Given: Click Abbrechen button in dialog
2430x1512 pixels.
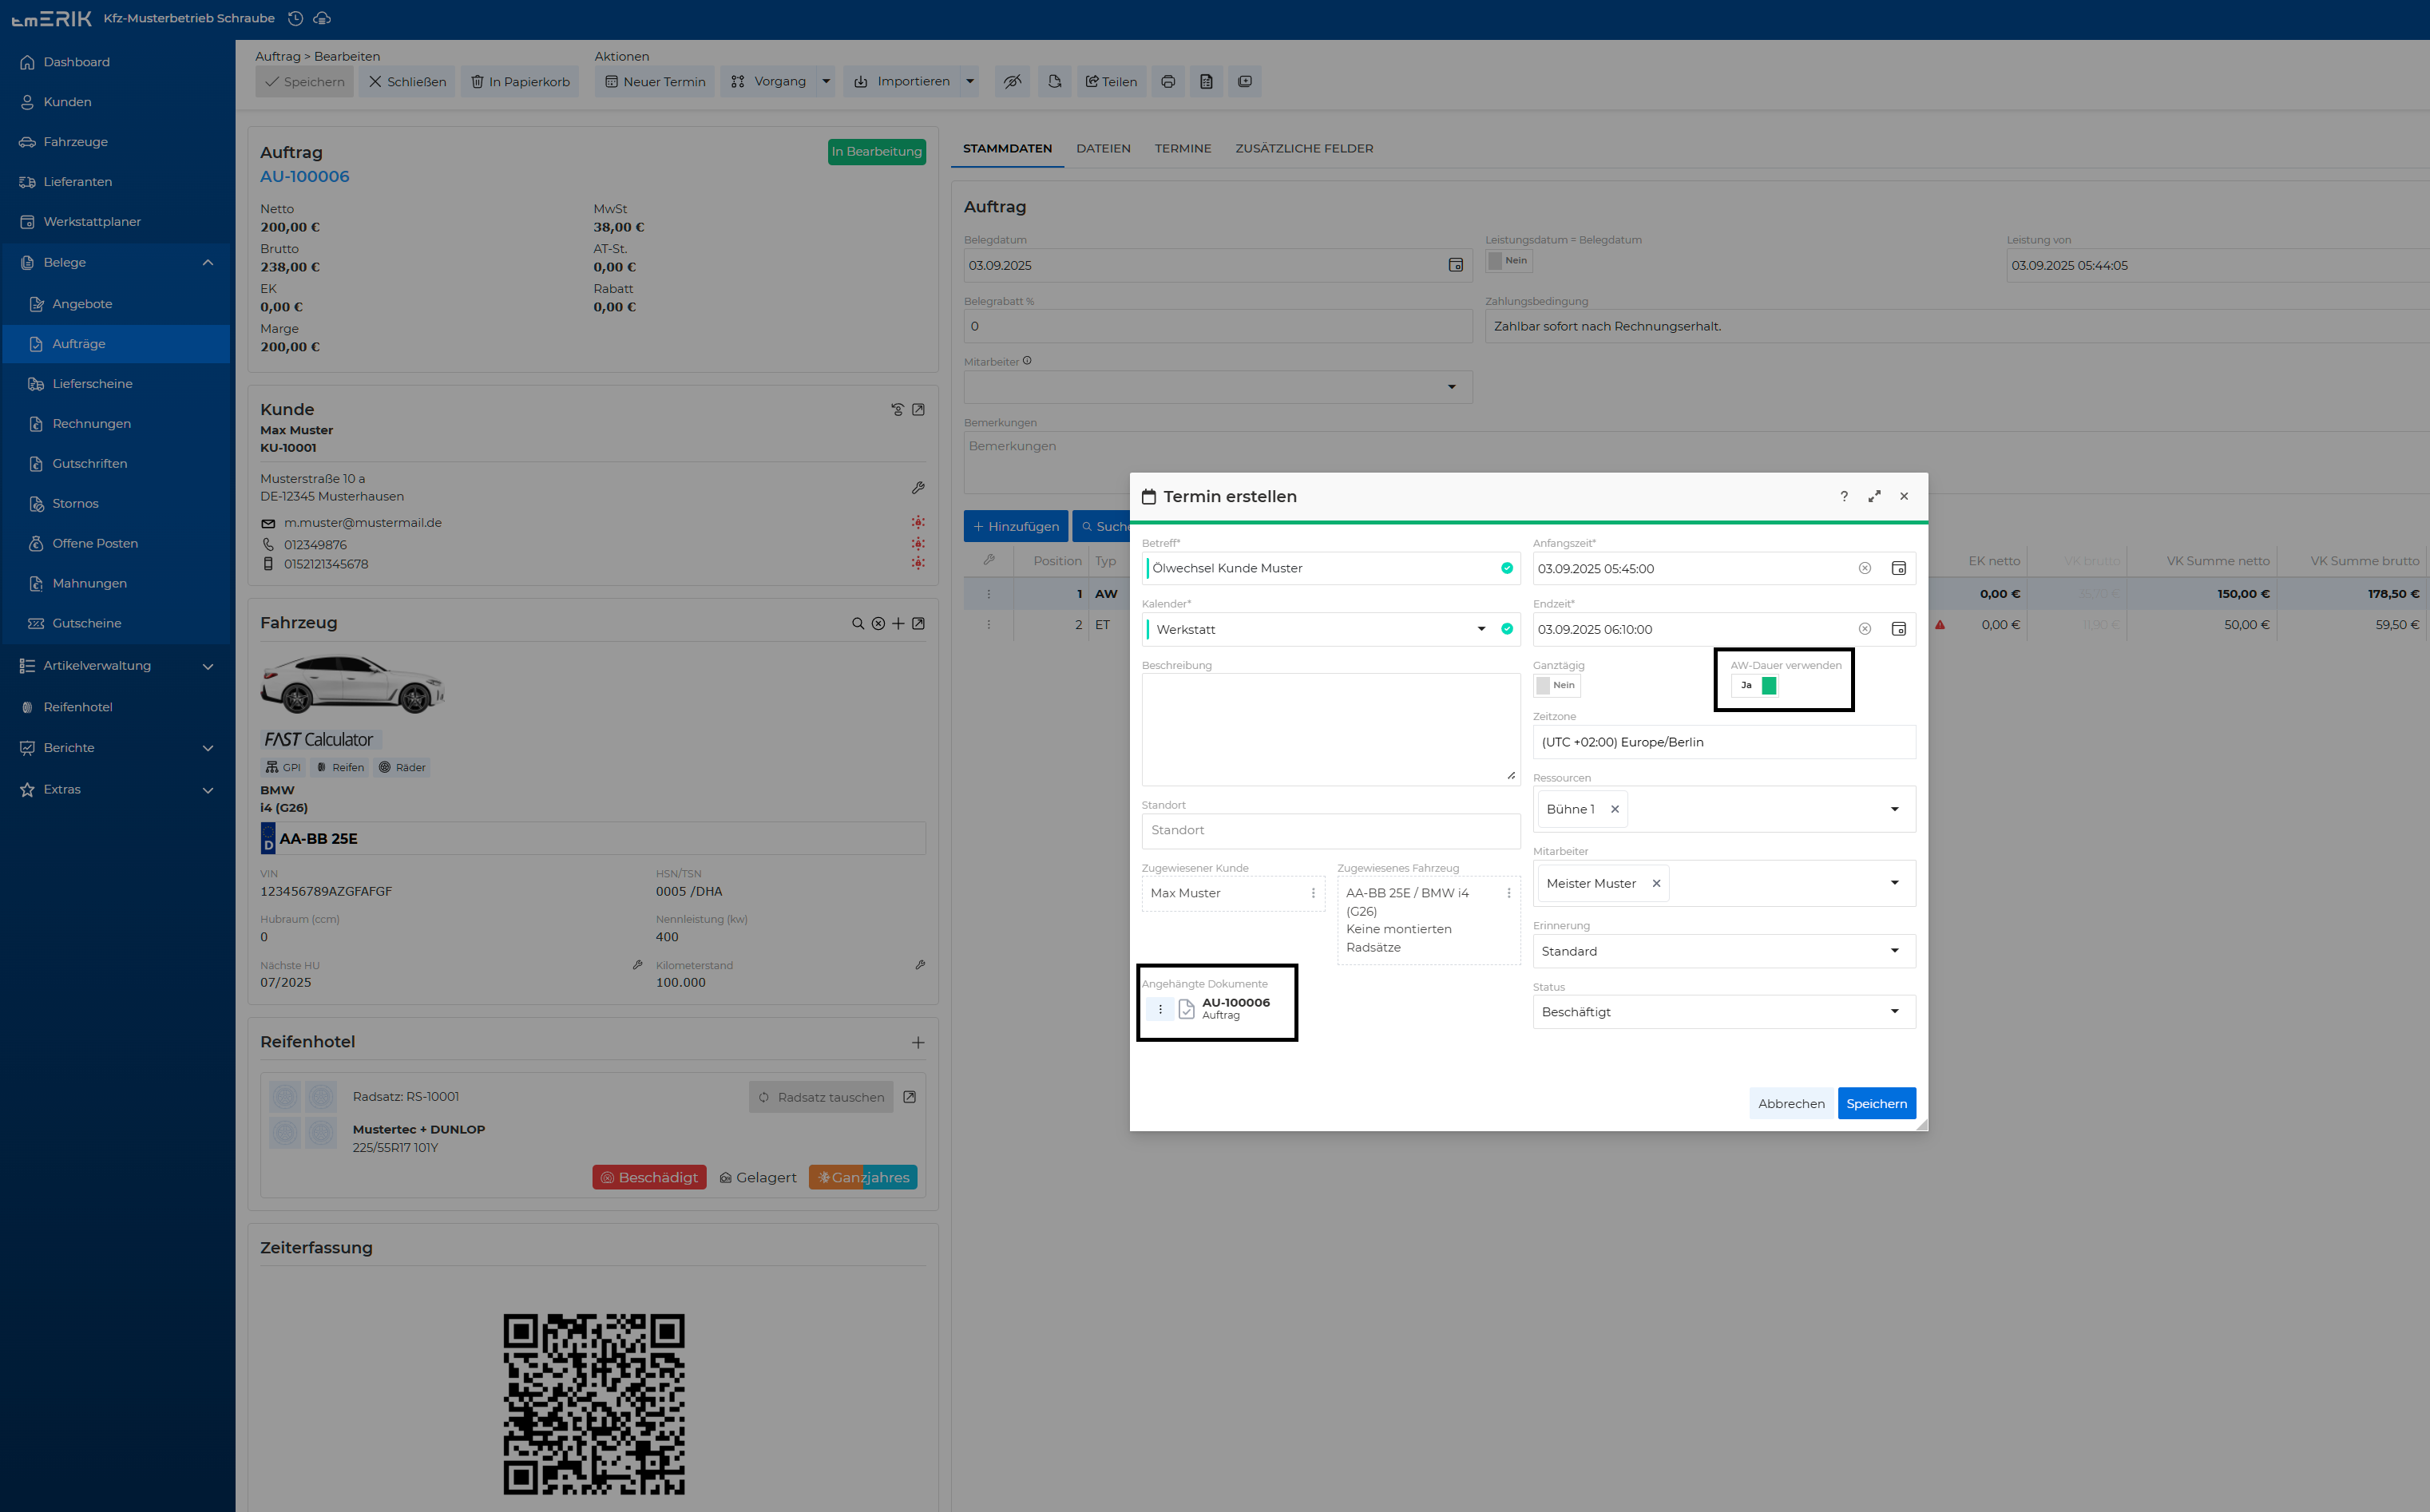Looking at the screenshot, I should coord(1791,1104).
